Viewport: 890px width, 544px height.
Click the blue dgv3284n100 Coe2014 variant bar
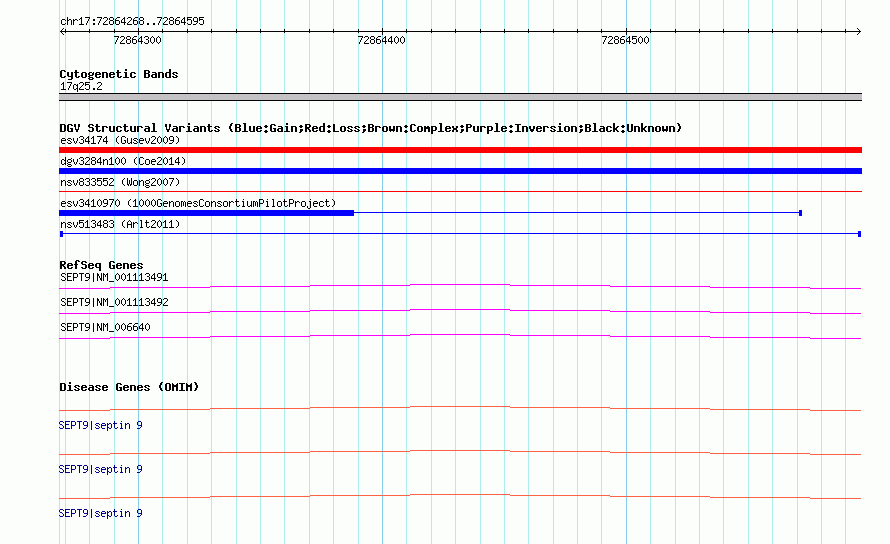click(x=460, y=171)
